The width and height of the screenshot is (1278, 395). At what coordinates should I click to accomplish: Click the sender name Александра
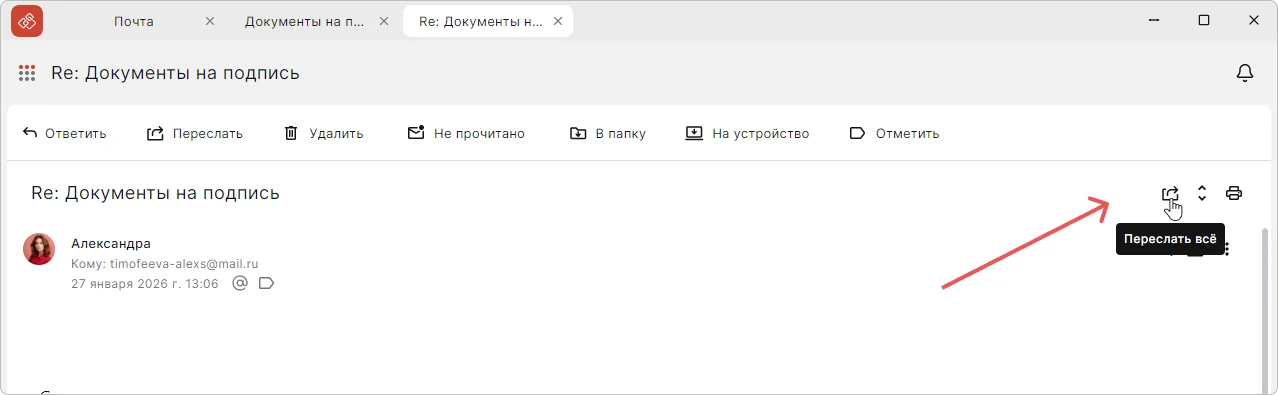pyautogui.click(x=111, y=243)
